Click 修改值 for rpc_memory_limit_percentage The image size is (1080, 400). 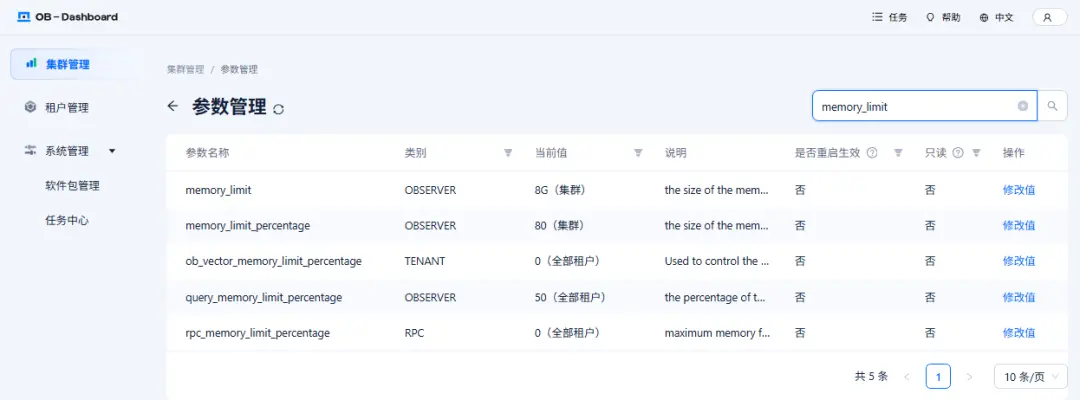pyautogui.click(x=1019, y=333)
